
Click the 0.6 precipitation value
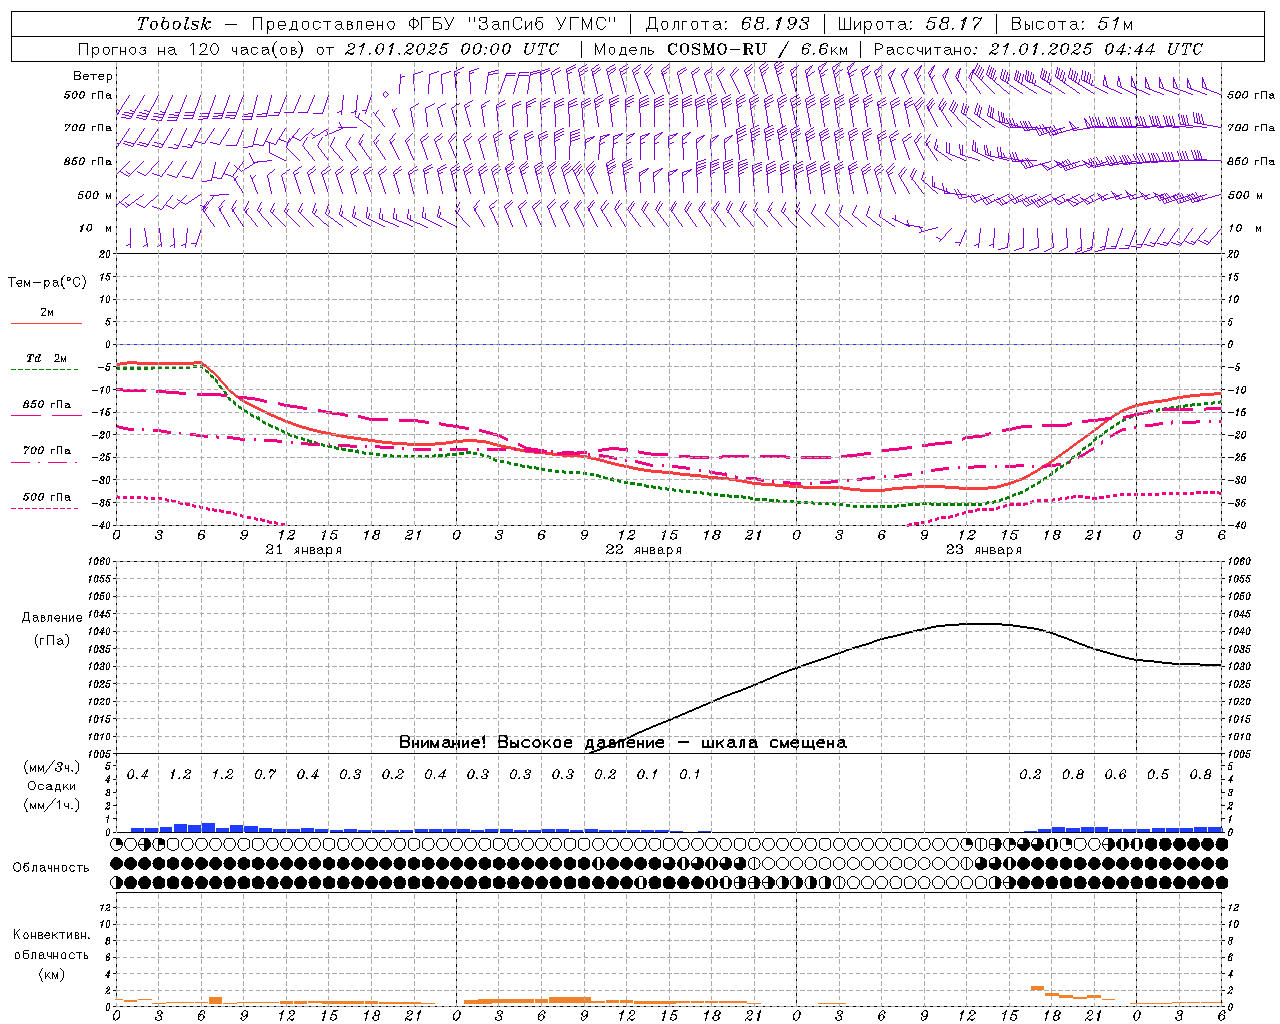[1115, 775]
